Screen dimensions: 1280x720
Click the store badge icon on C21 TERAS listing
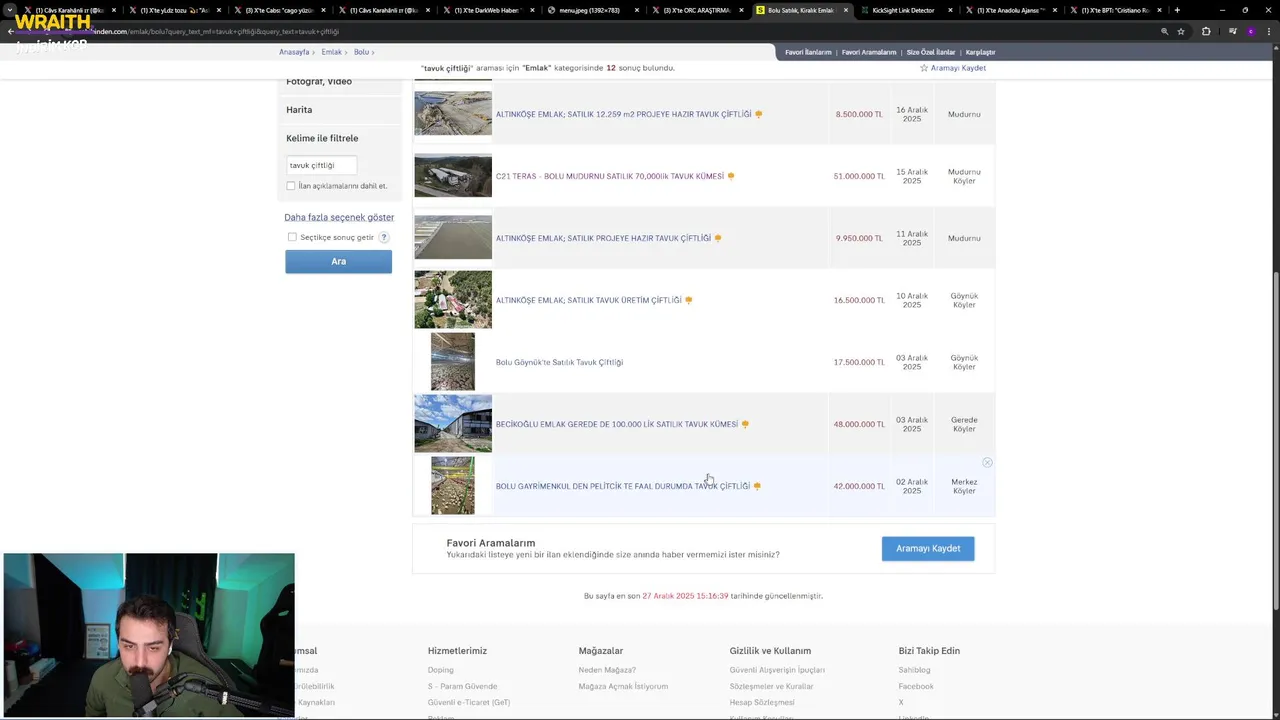point(731,176)
